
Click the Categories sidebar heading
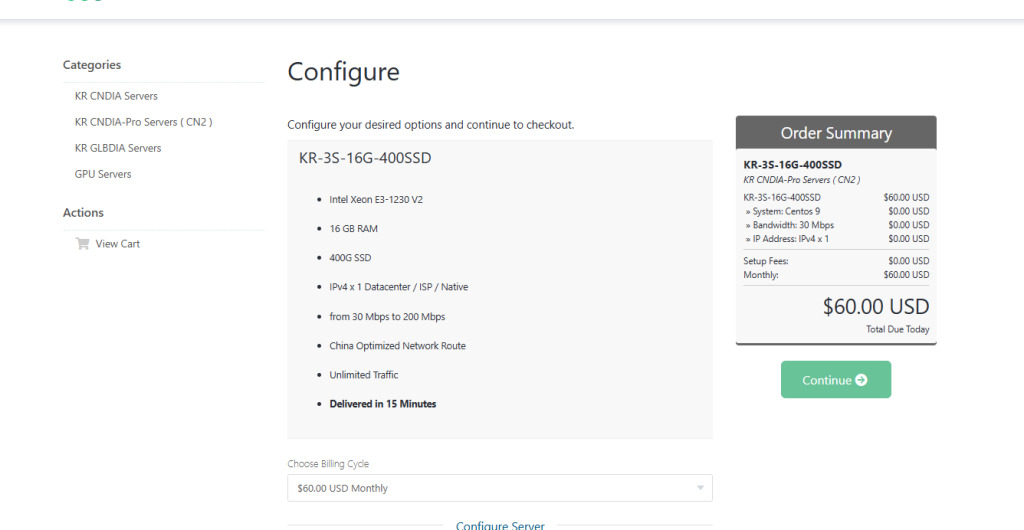[92, 65]
